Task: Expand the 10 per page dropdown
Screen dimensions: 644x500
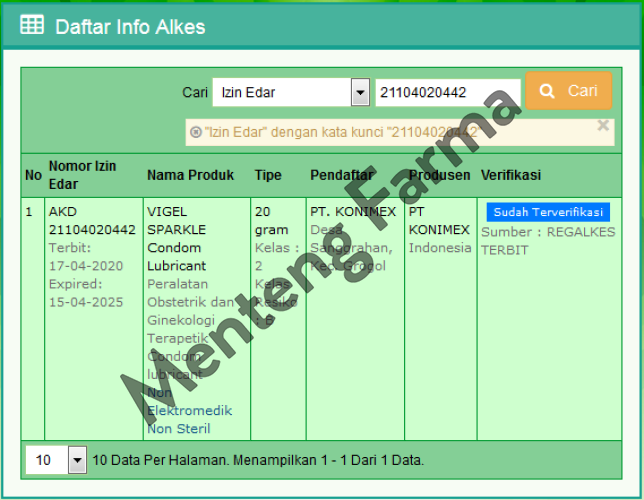Action: 77,460
